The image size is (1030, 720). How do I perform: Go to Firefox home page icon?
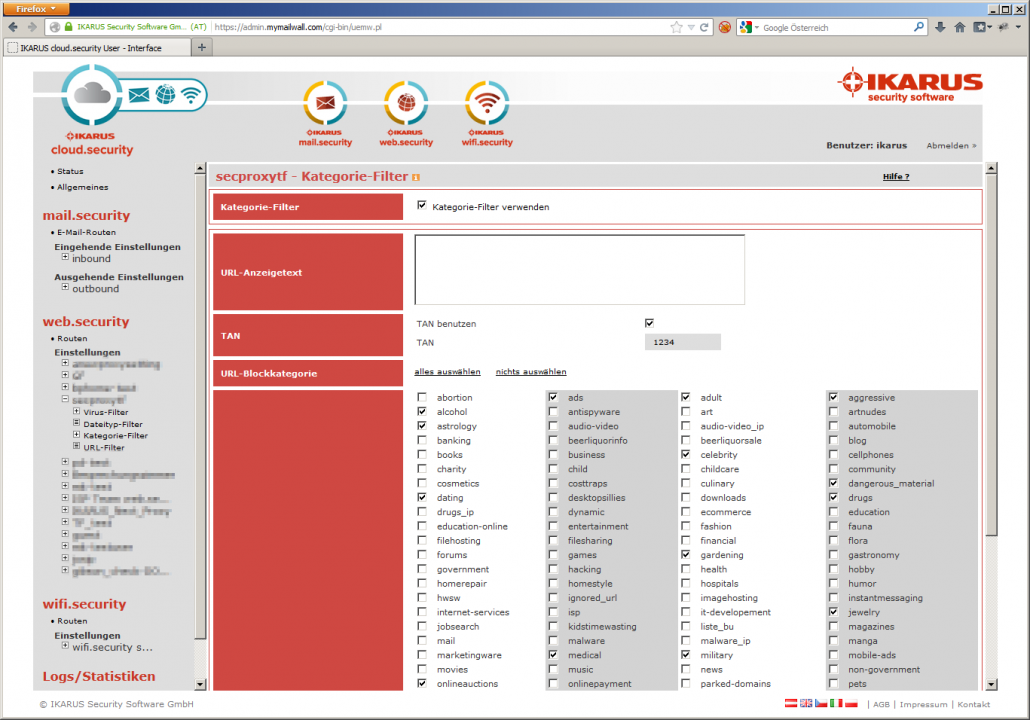[x=960, y=27]
